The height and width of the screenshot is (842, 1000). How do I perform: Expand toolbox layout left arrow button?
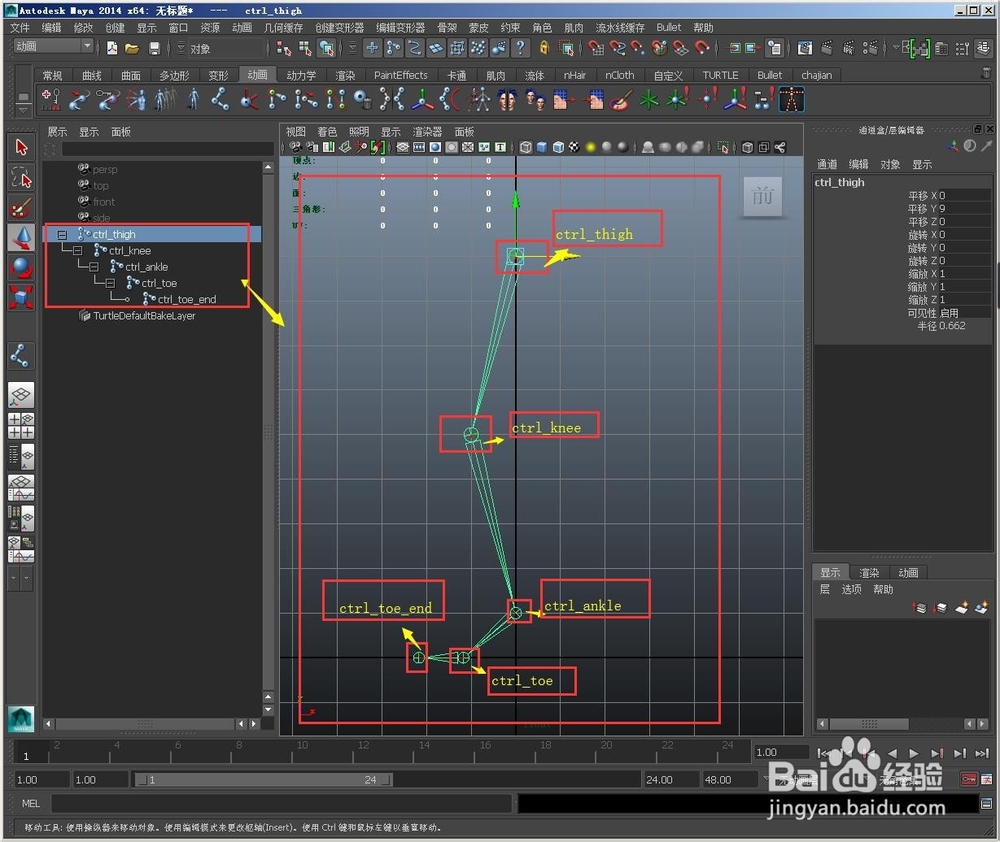13,578
